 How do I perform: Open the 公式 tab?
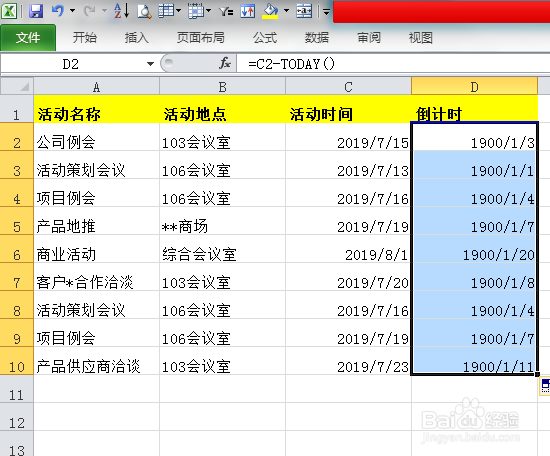(x=265, y=38)
